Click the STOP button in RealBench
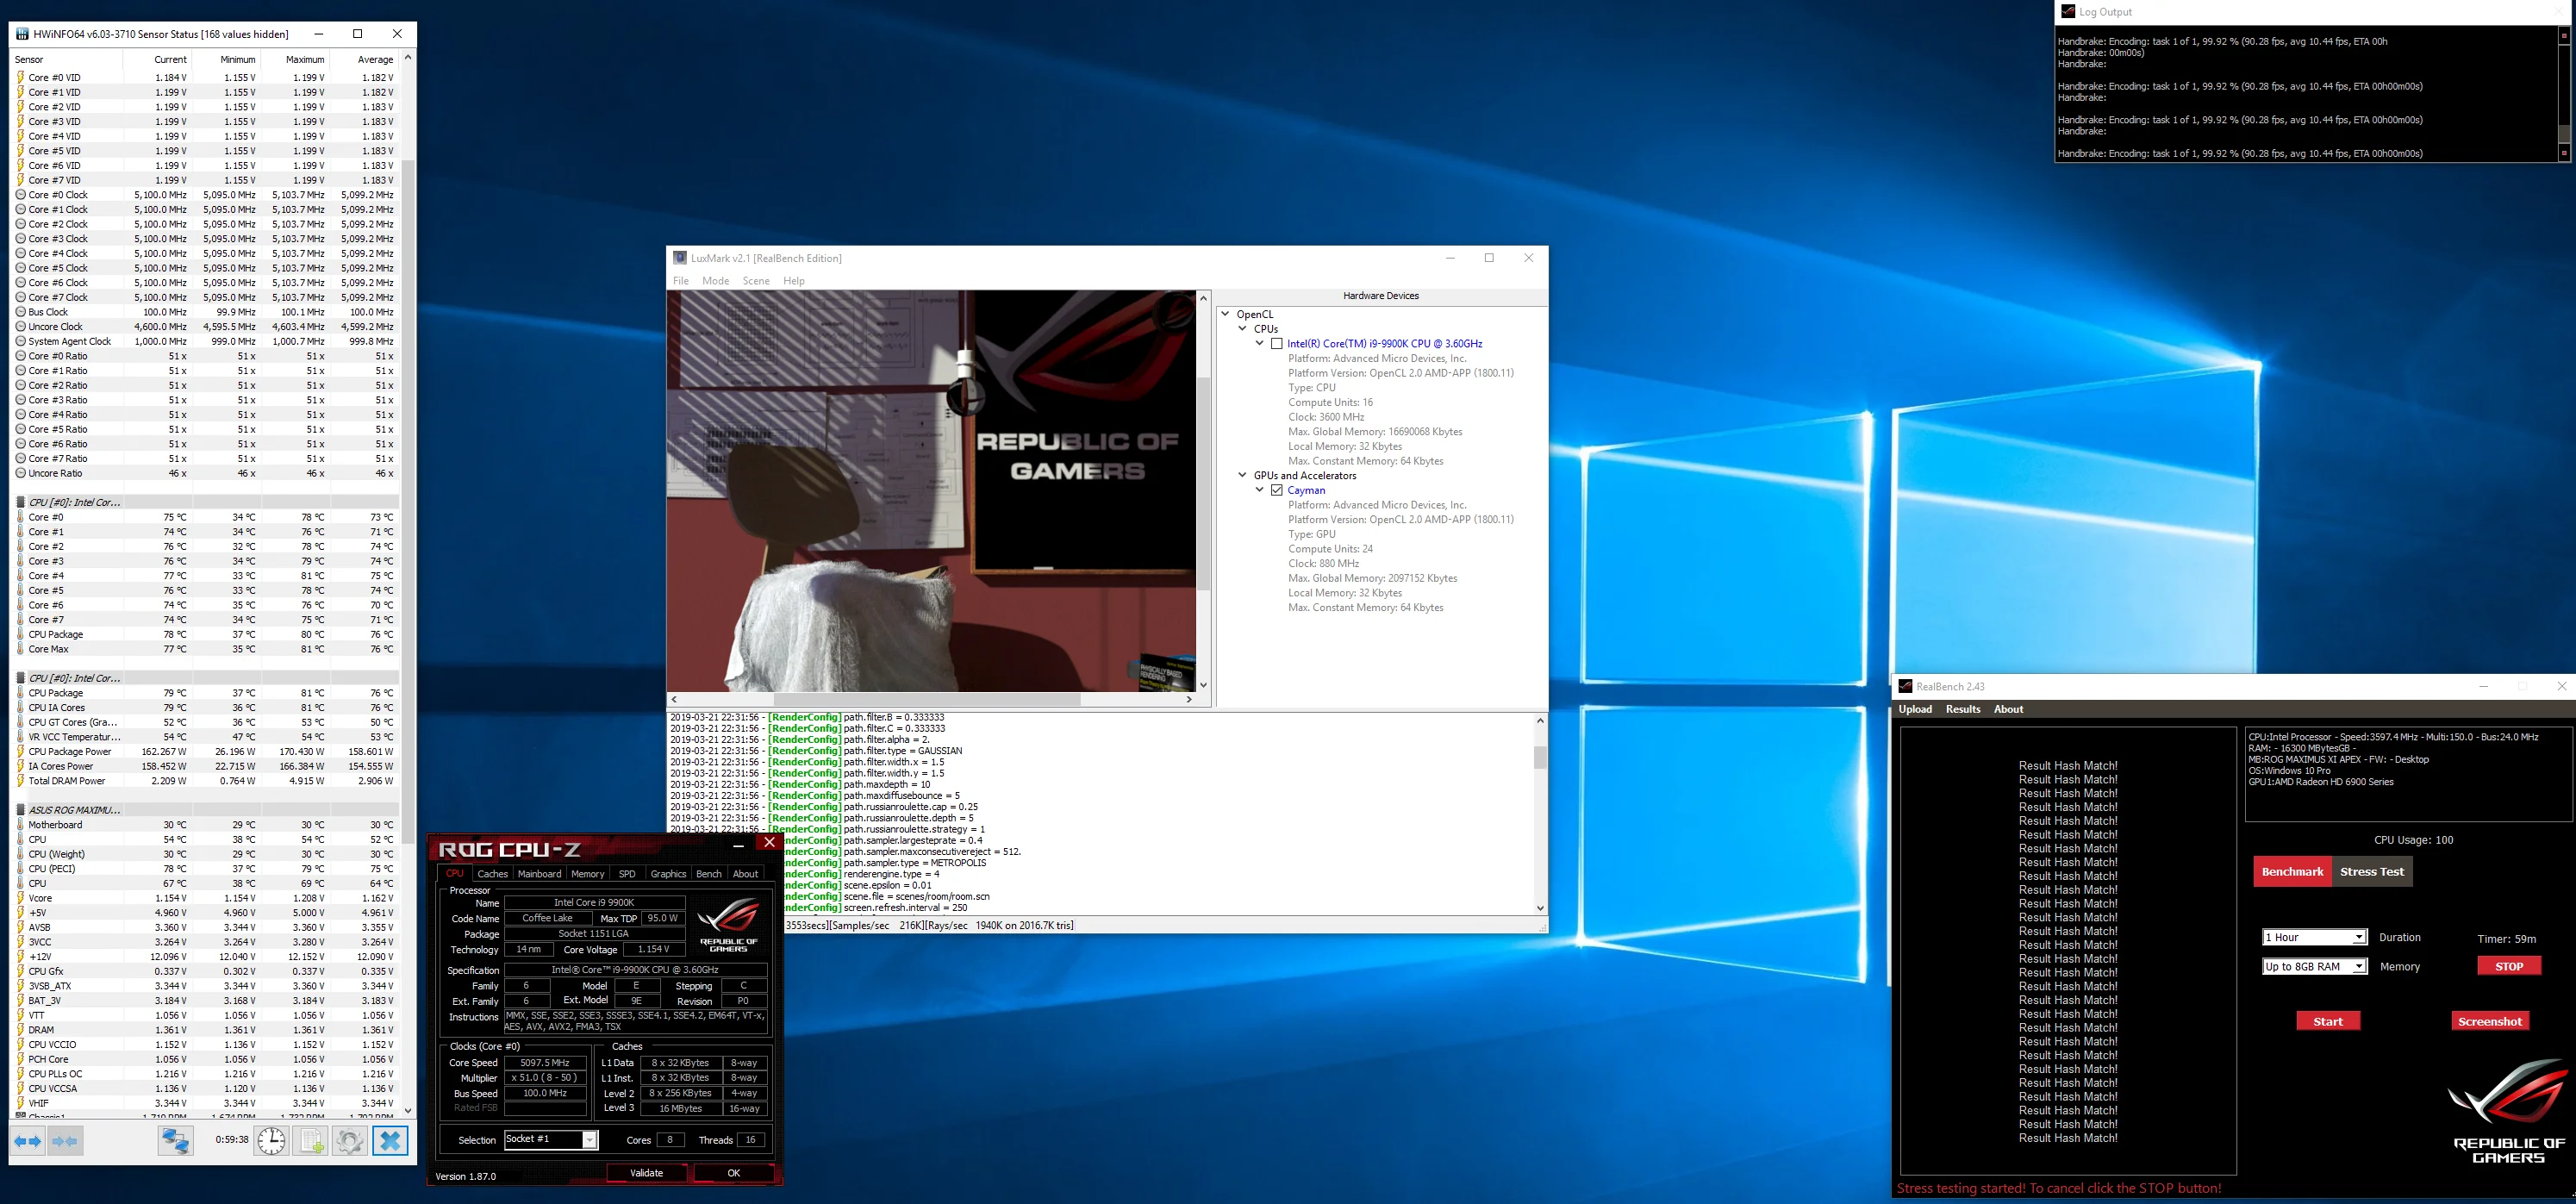The image size is (2576, 1204). (x=2509, y=967)
